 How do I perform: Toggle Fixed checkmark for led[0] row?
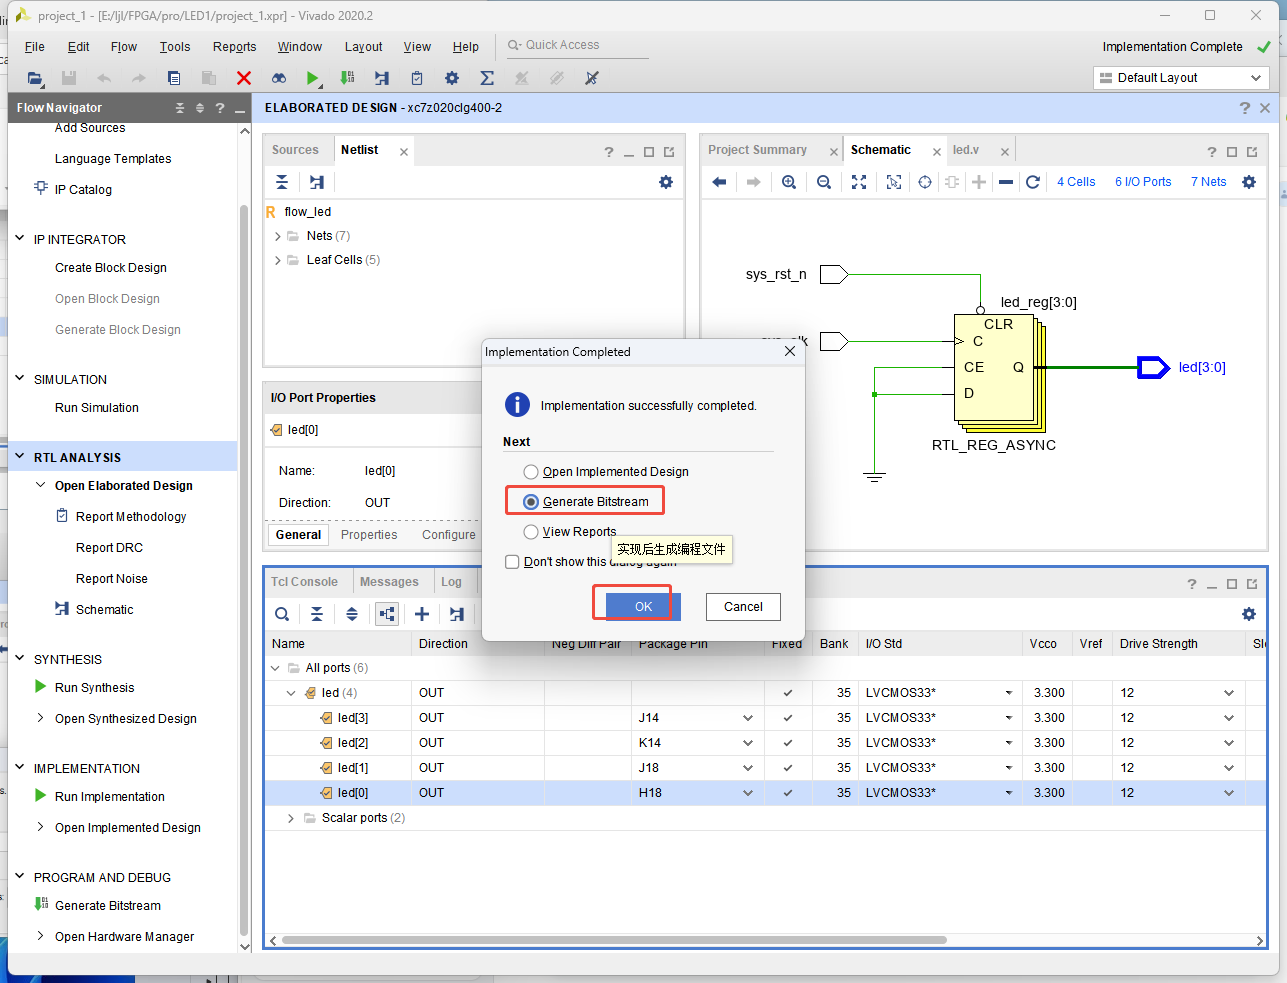click(788, 793)
